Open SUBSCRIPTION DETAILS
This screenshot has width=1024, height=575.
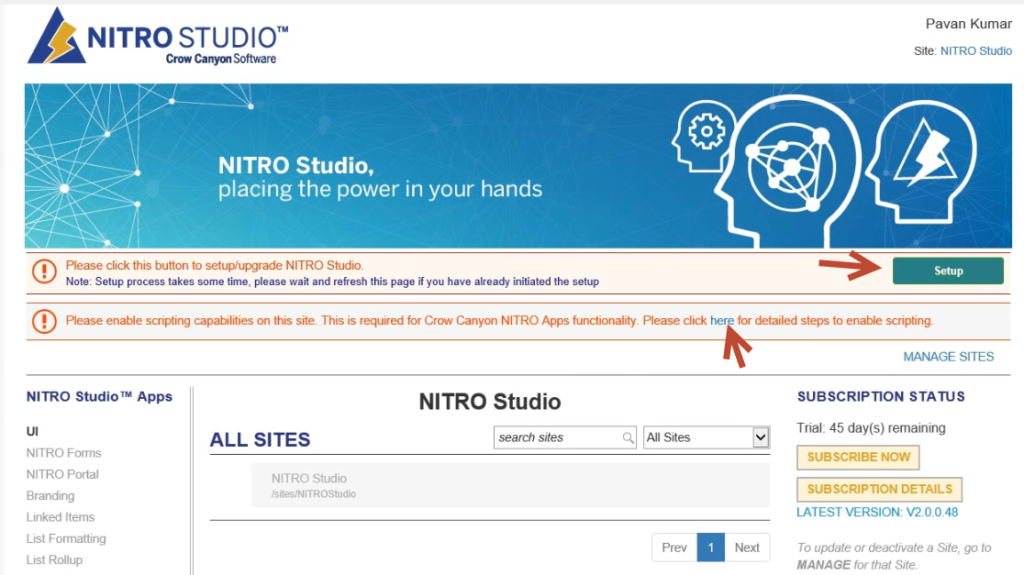pos(879,489)
